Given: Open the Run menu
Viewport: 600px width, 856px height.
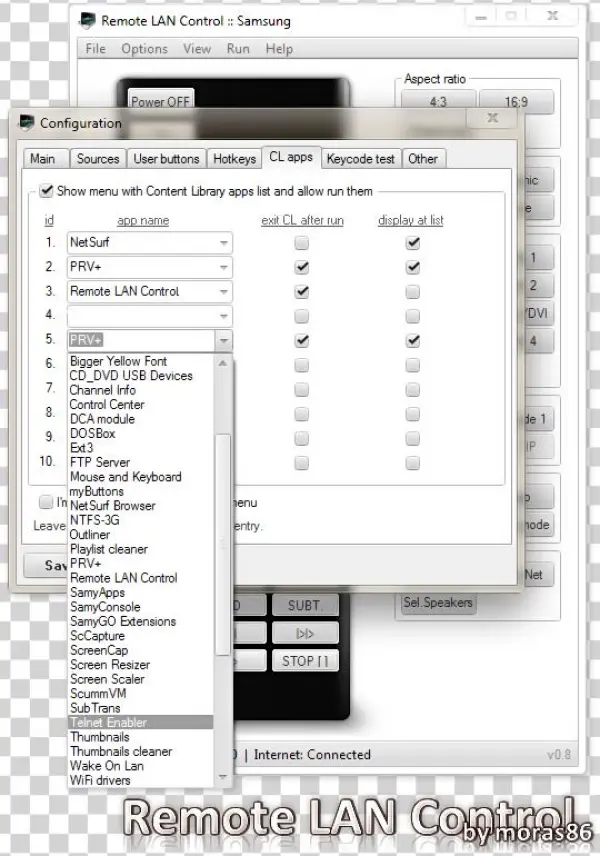Looking at the screenshot, I should [238, 49].
